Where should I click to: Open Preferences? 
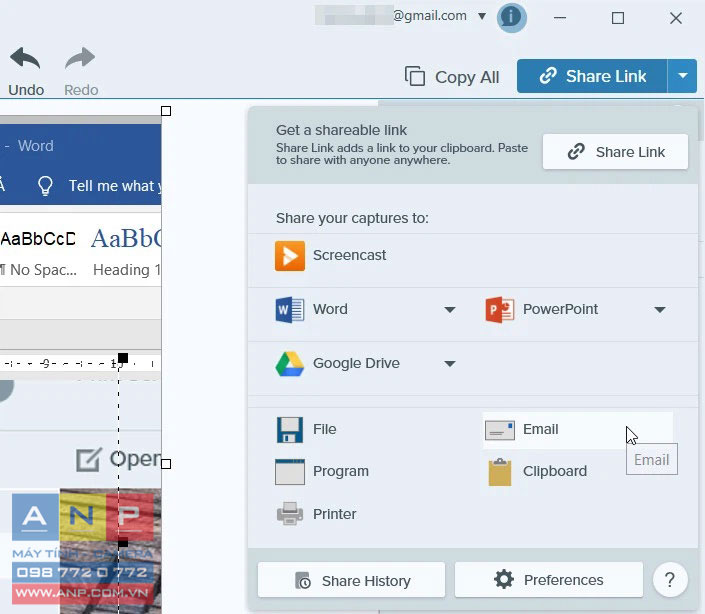click(549, 580)
